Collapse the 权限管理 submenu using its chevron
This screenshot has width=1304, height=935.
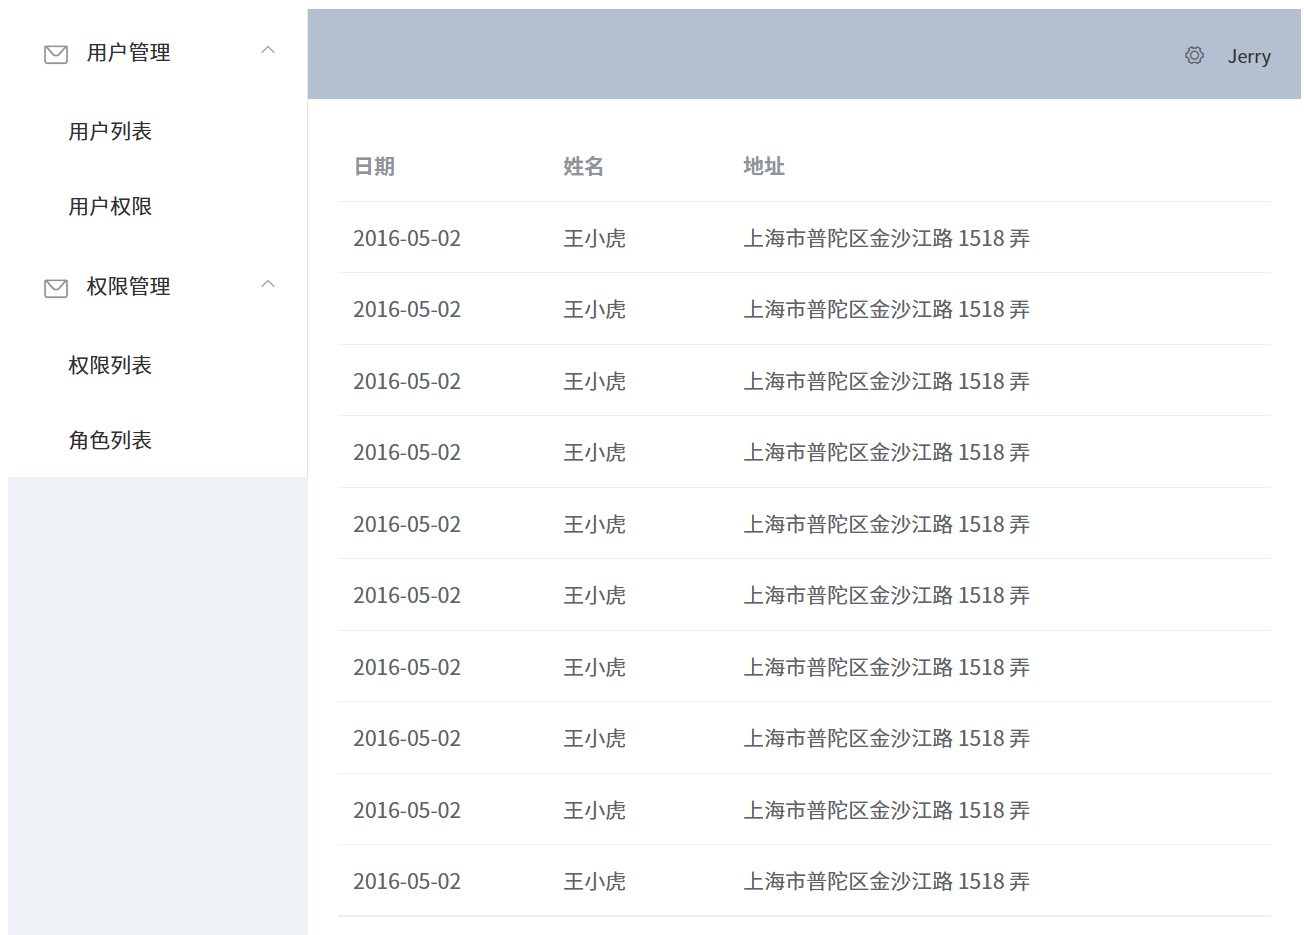[267, 284]
